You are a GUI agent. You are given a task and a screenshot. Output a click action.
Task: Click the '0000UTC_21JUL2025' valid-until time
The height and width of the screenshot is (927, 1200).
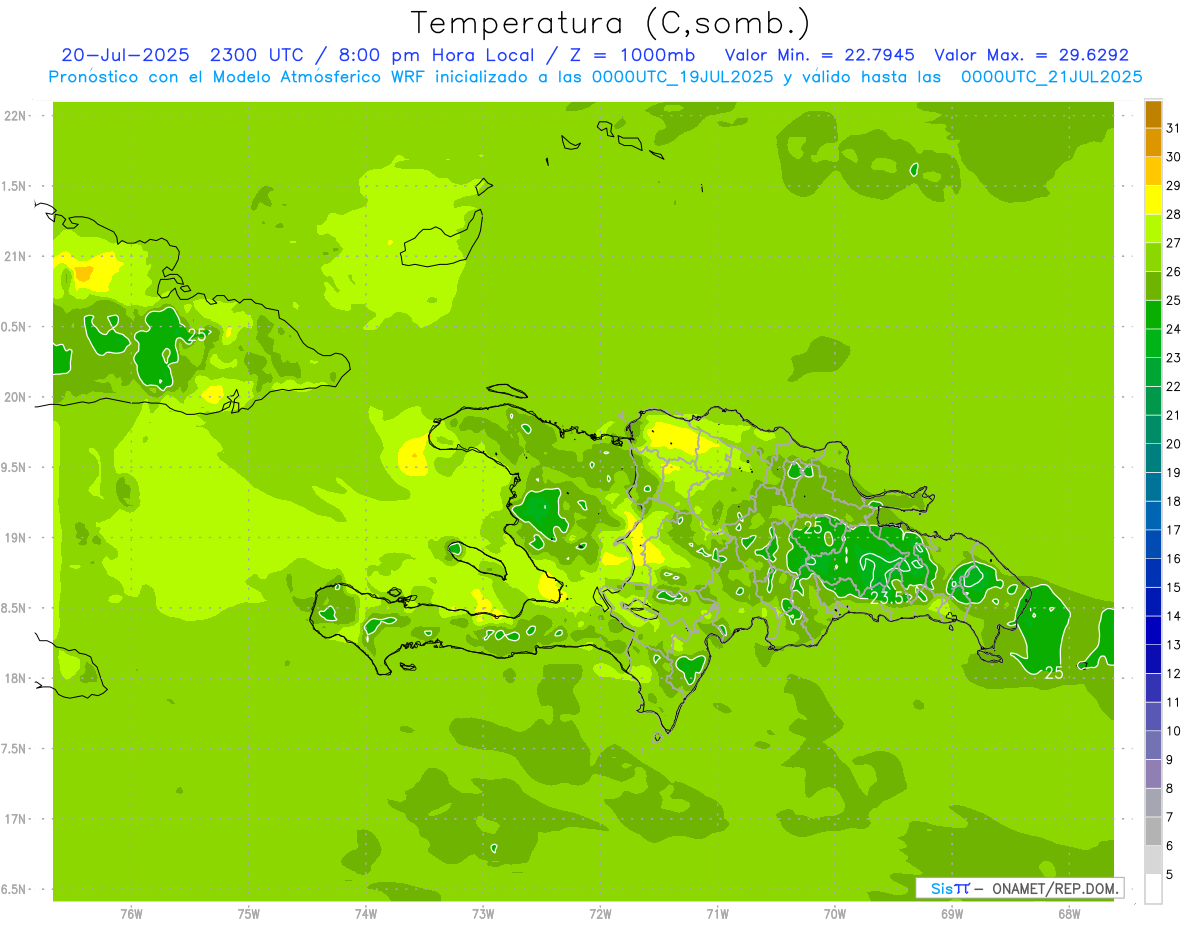[1052, 76]
